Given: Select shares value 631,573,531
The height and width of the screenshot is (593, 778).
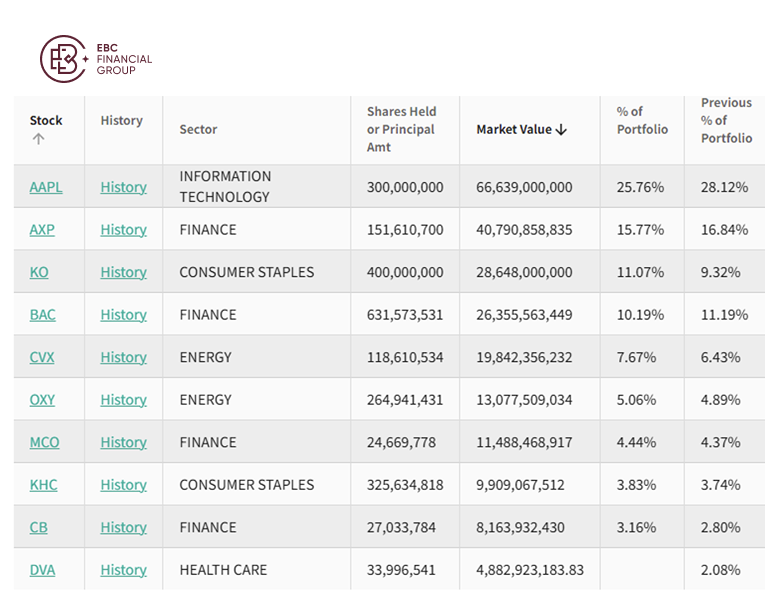Looking at the screenshot, I should [x=405, y=315].
